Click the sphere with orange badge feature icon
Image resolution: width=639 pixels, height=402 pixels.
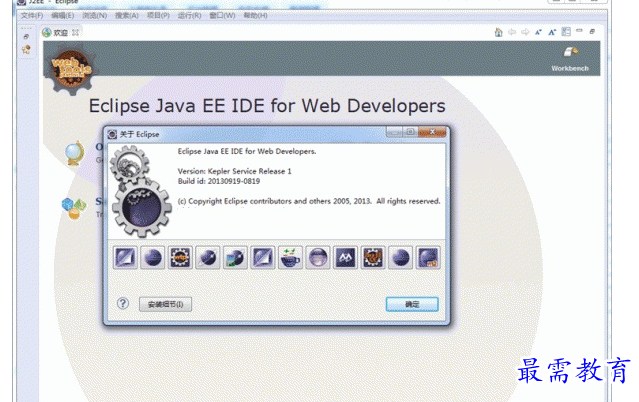pos(428,258)
